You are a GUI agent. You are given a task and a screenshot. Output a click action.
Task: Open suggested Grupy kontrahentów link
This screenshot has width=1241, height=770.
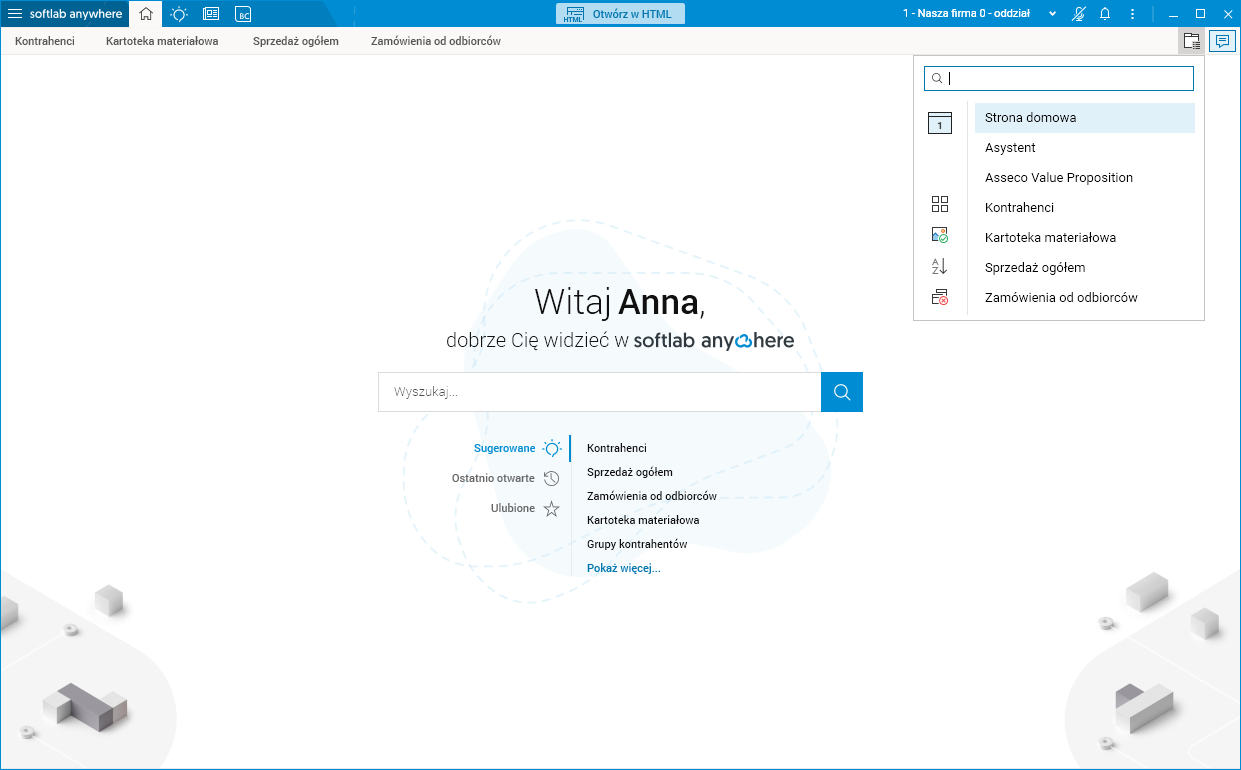click(x=637, y=544)
